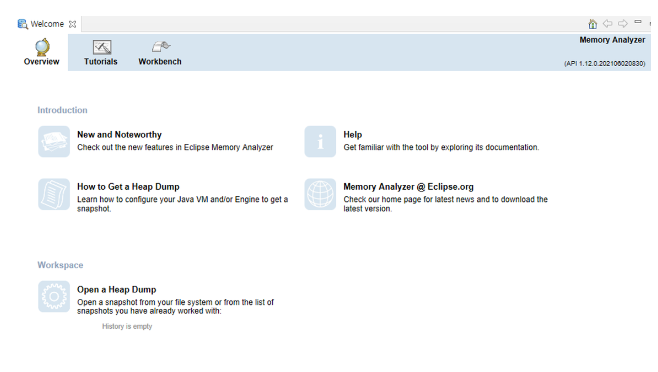Click 'Check our home page for latest news' text
Image resolution: width=658 pixels, height=372 pixels.
pos(446,204)
